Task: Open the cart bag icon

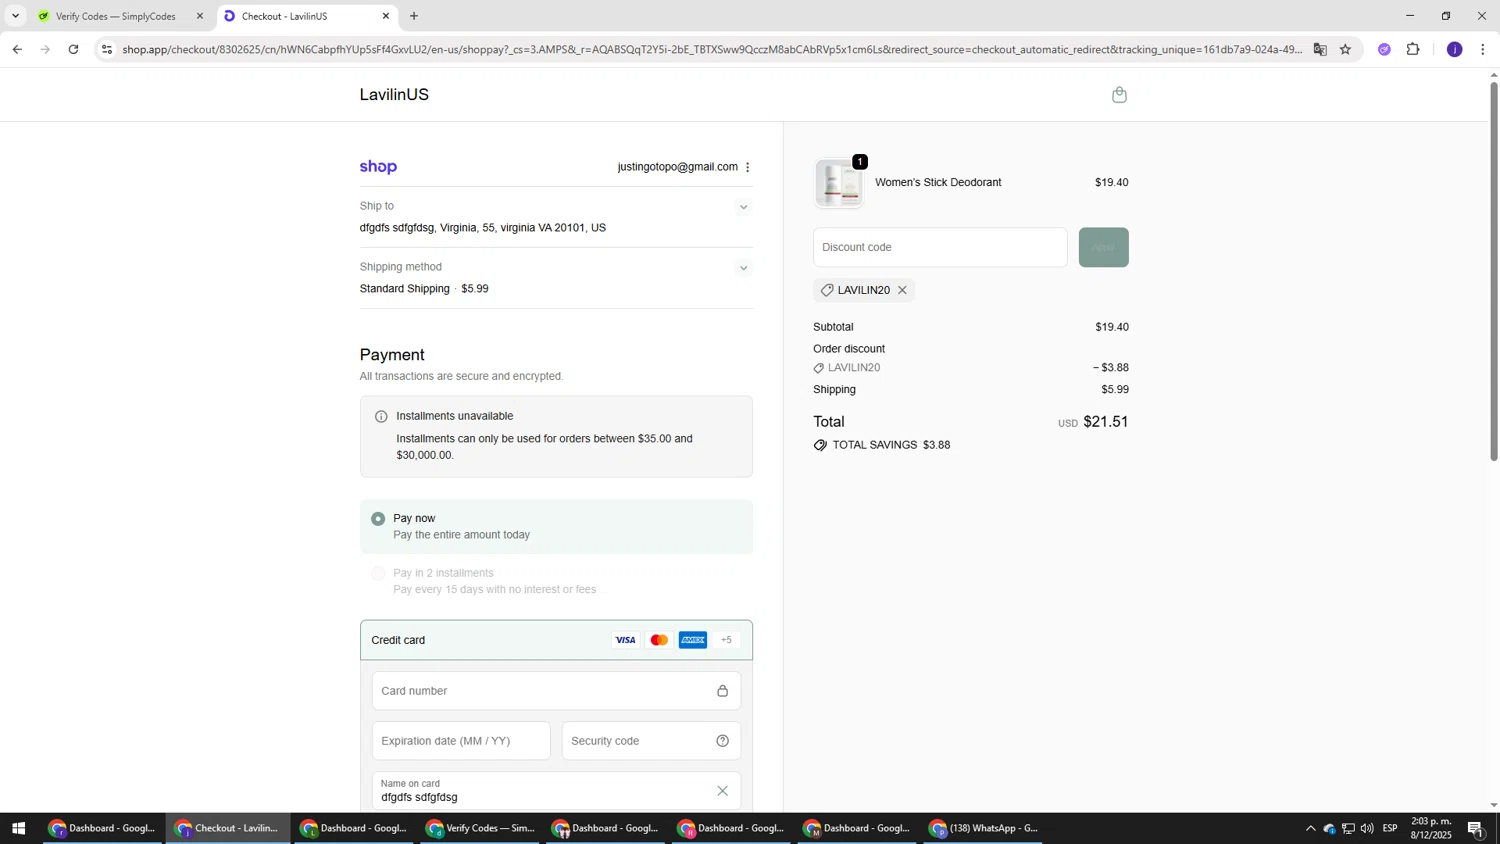Action: pyautogui.click(x=1119, y=95)
